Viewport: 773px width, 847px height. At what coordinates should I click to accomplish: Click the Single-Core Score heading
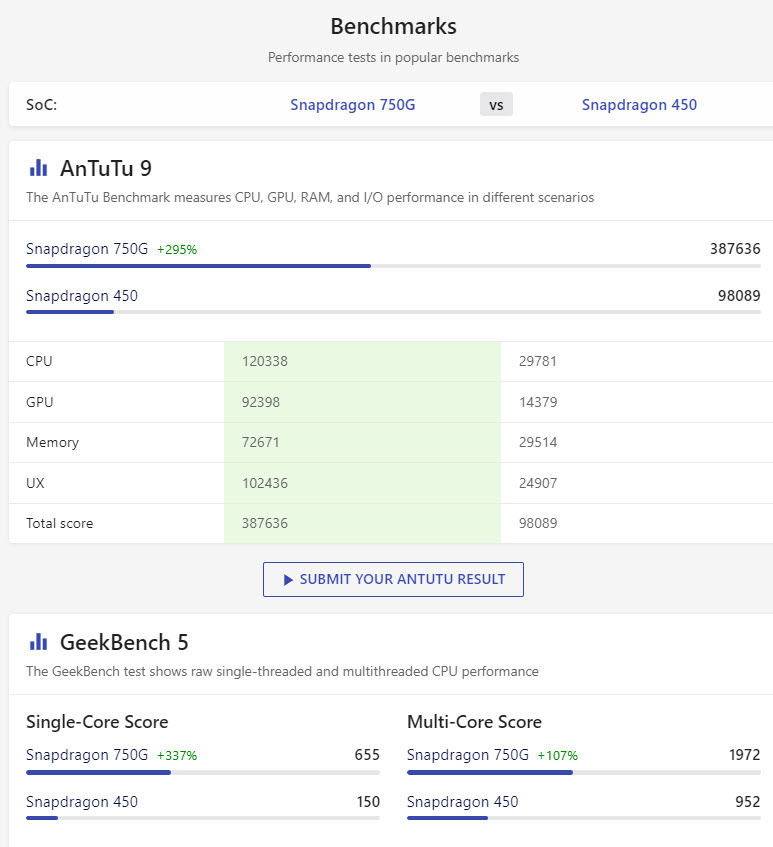coord(97,722)
